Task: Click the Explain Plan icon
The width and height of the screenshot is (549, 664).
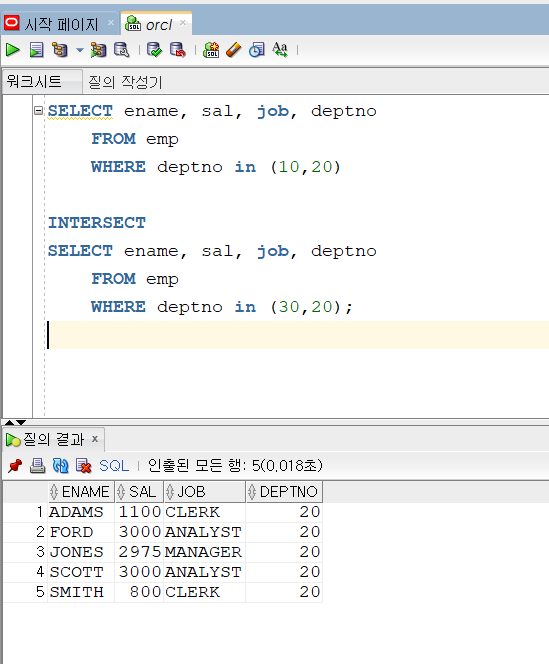Action: click(60, 50)
